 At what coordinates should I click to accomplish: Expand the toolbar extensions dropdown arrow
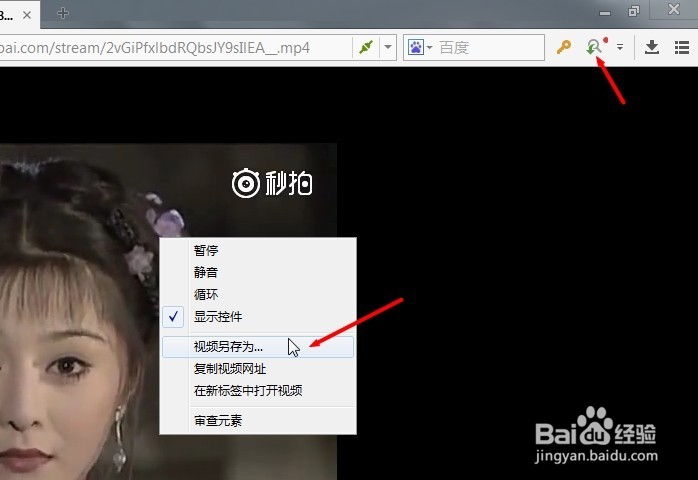click(x=620, y=46)
